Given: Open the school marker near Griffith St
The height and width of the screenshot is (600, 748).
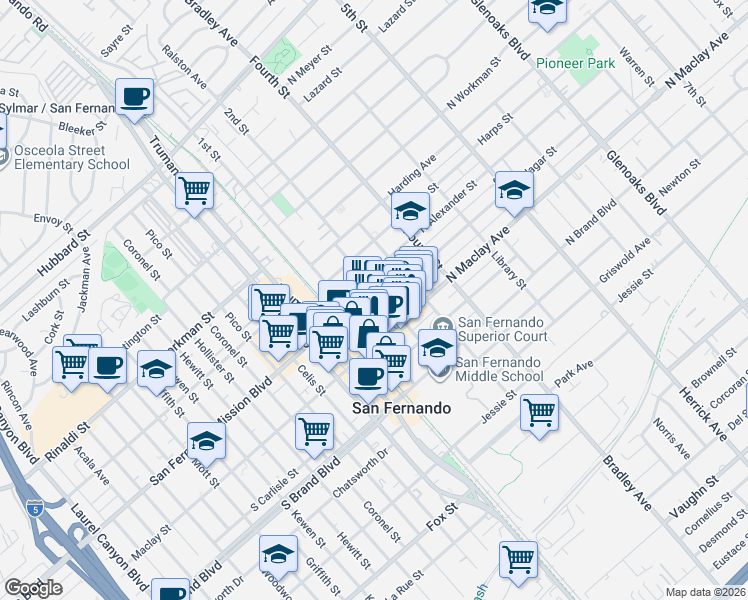Looking at the screenshot, I should (156, 372).
